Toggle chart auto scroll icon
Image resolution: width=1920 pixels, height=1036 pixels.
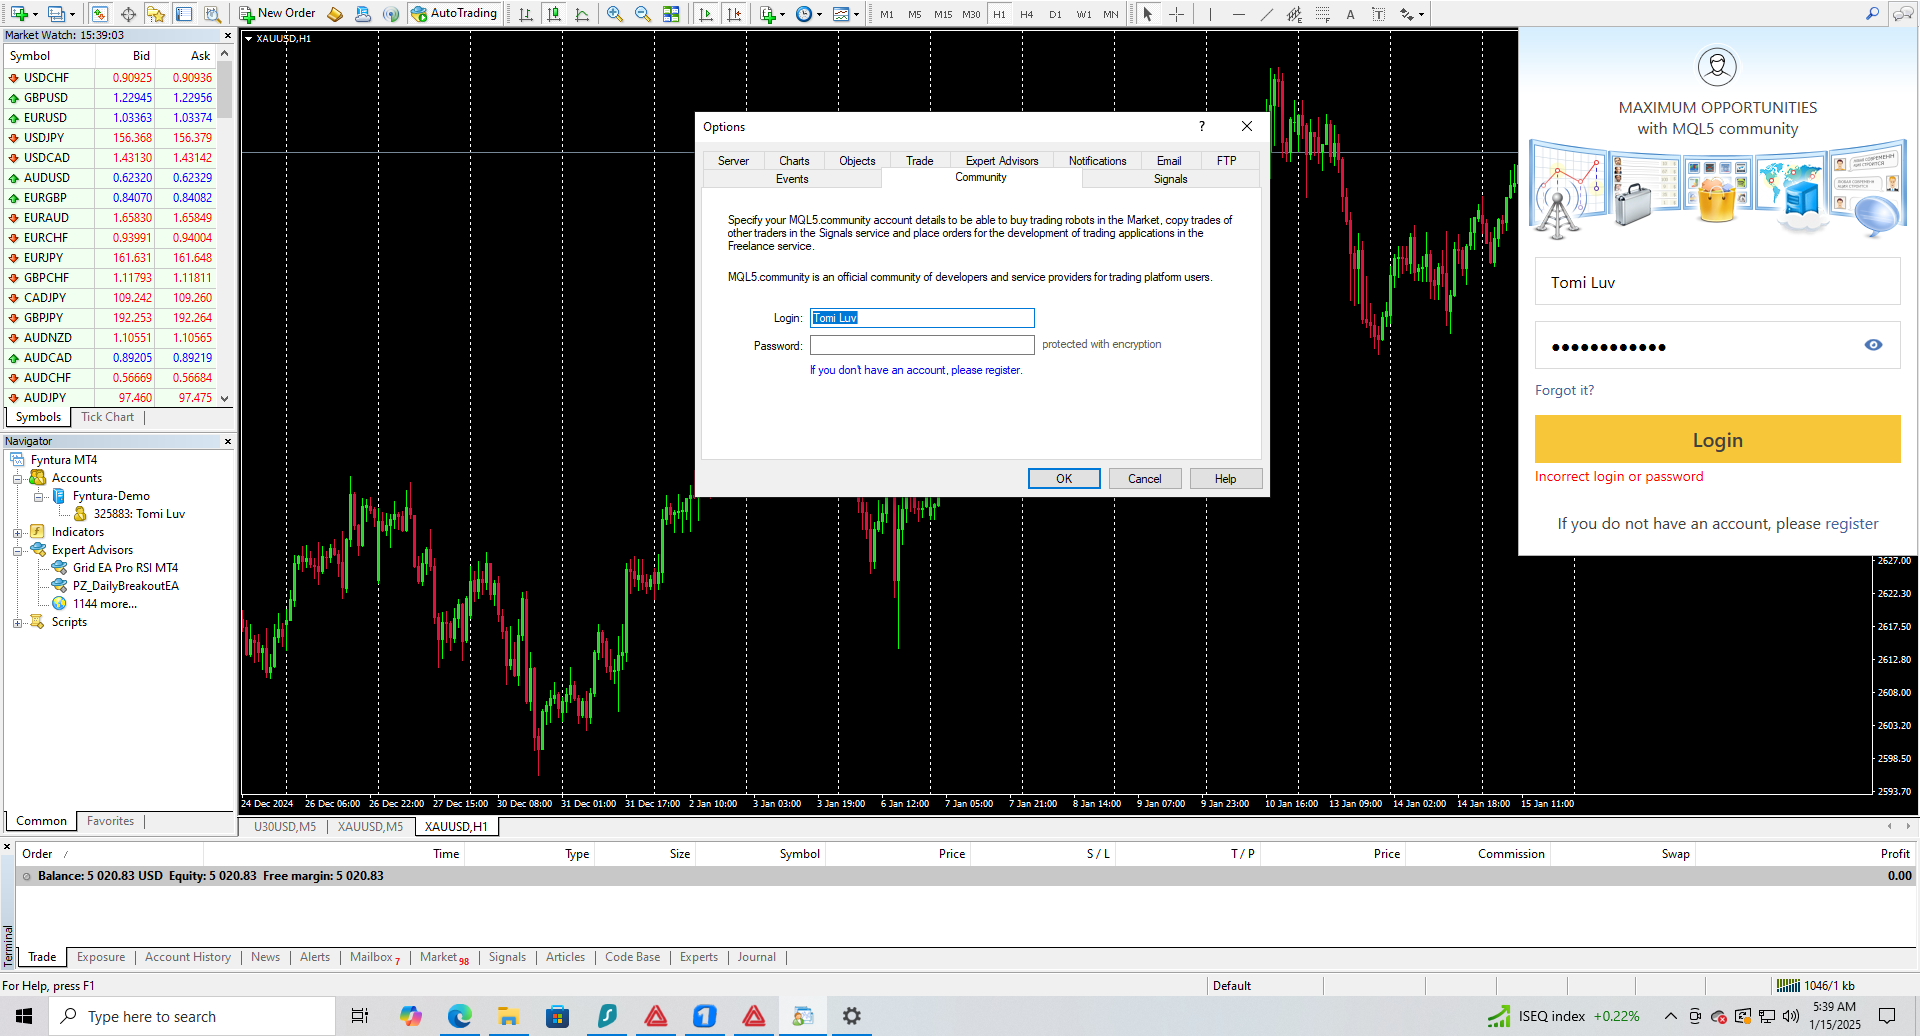(x=706, y=14)
